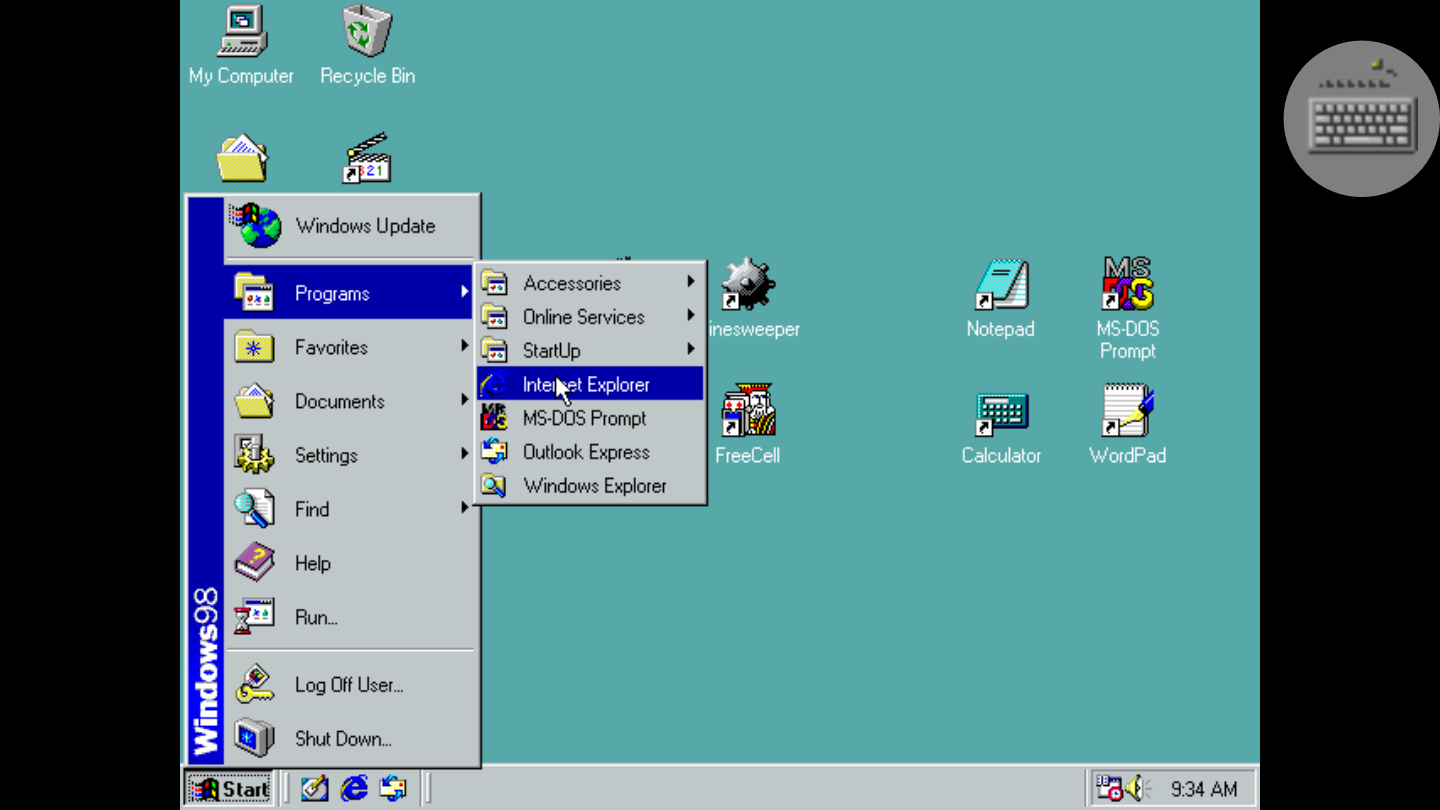The width and height of the screenshot is (1440, 810).
Task: Open the Calculator desktop shortcut
Action: point(1001,413)
